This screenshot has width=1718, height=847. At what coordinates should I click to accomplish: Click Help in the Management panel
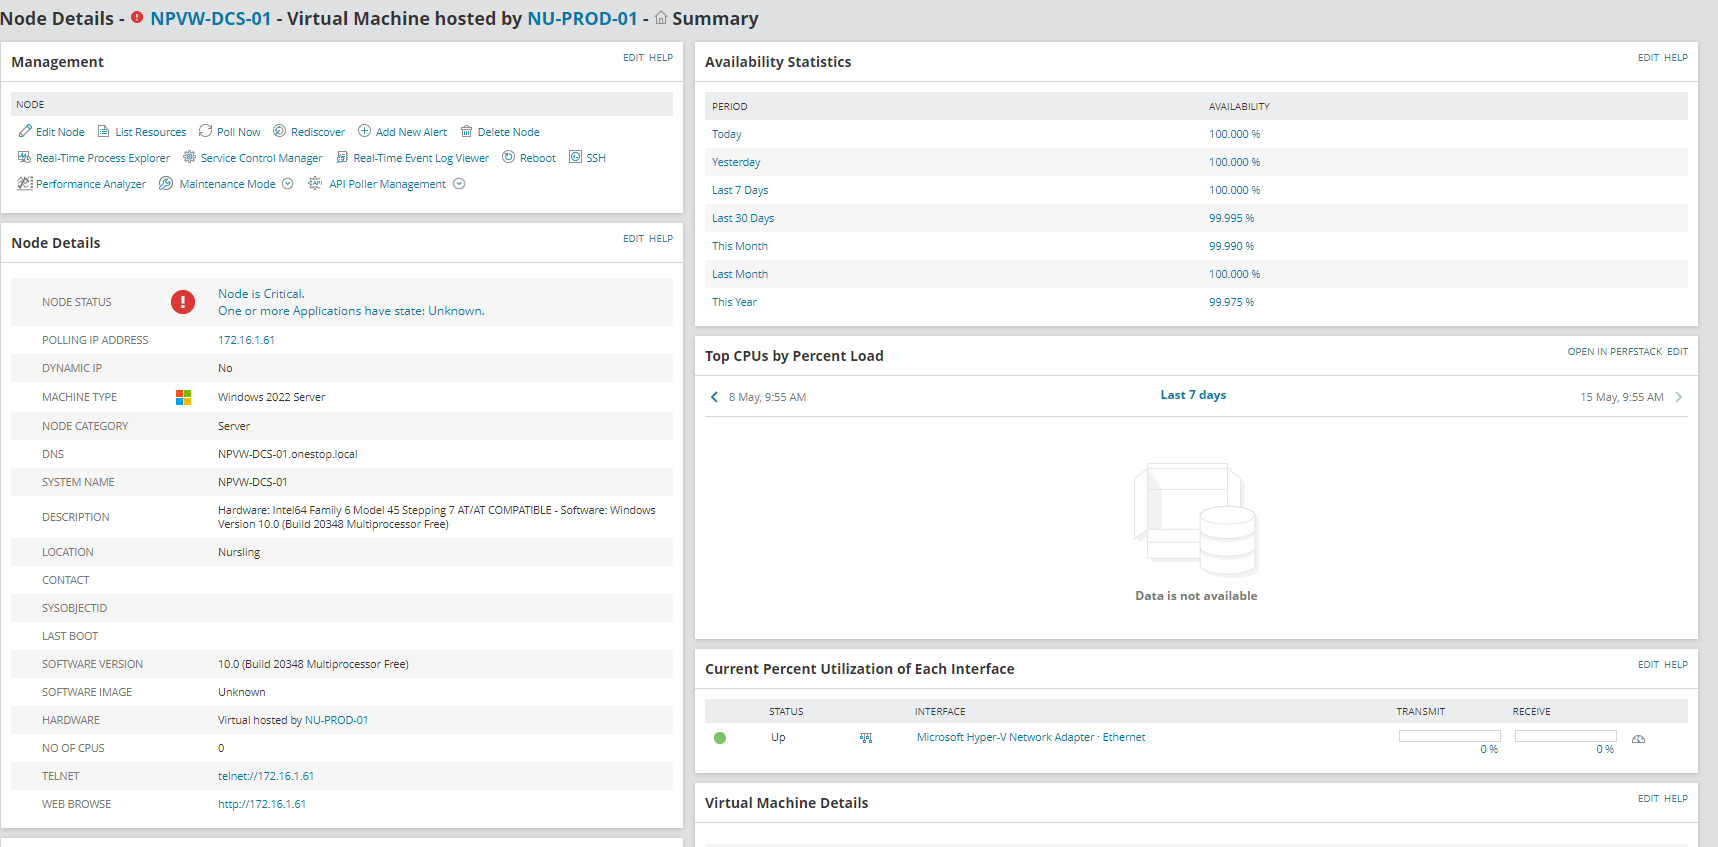point(661,58)
